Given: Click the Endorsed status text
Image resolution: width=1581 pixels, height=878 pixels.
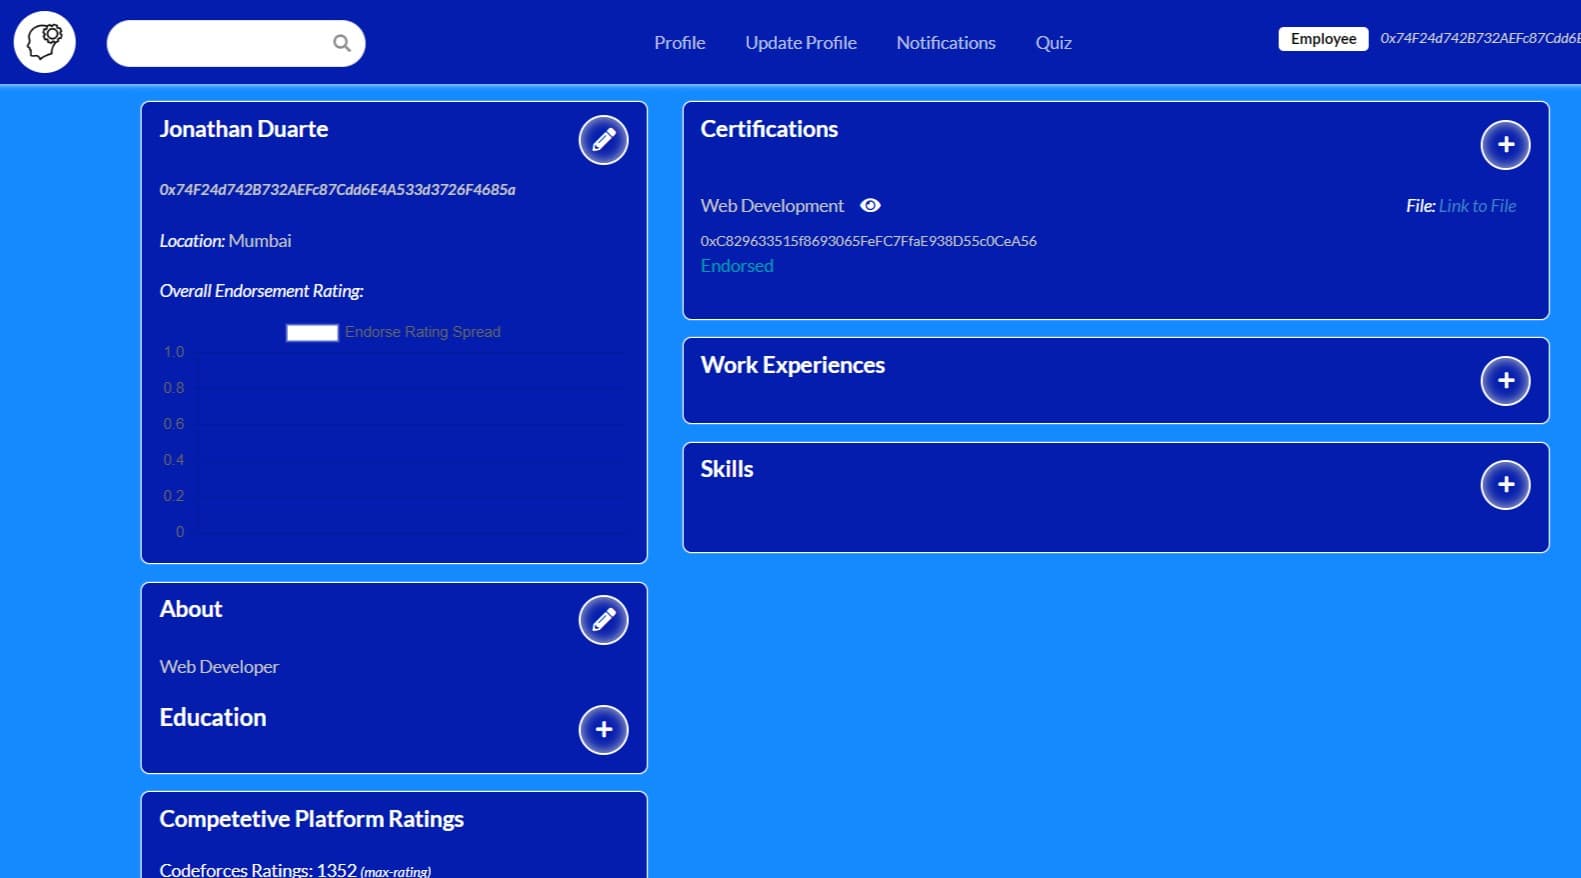Looking at the screenshot, I should [x=737, y=266].
